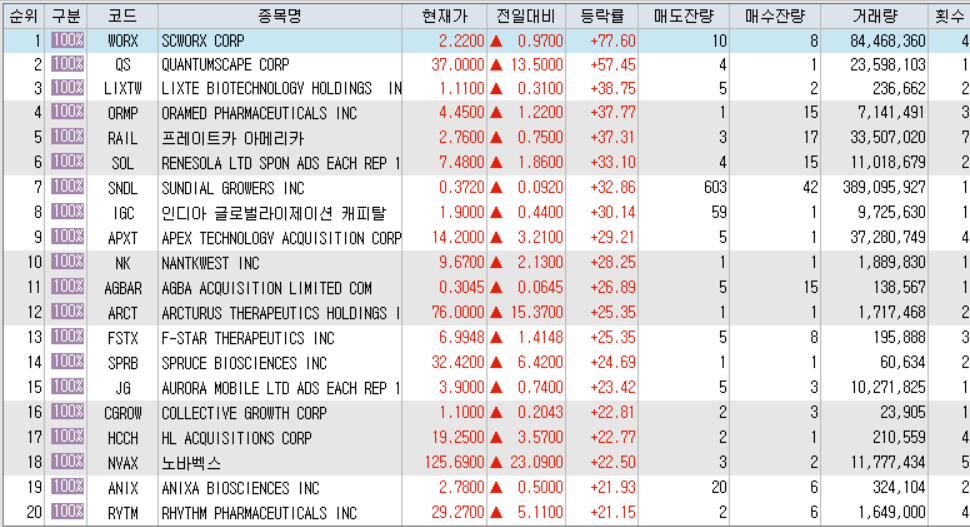Click the 100% badge in the JG row
The image size is (970, 527).
pyautogui.click(x=67, y=387)
